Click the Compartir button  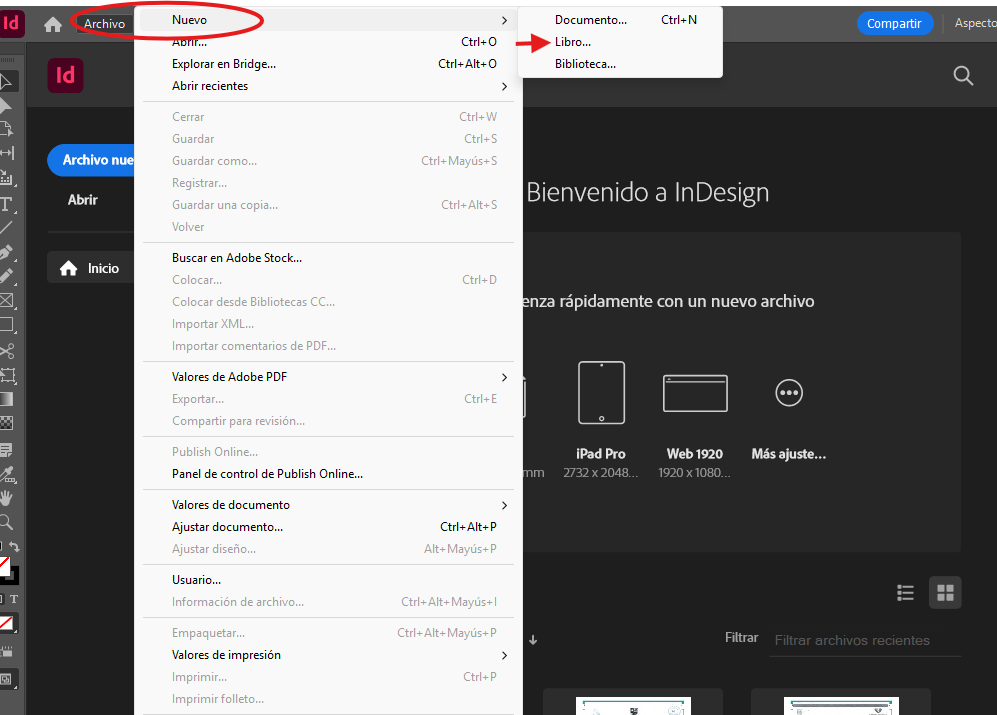895,22
